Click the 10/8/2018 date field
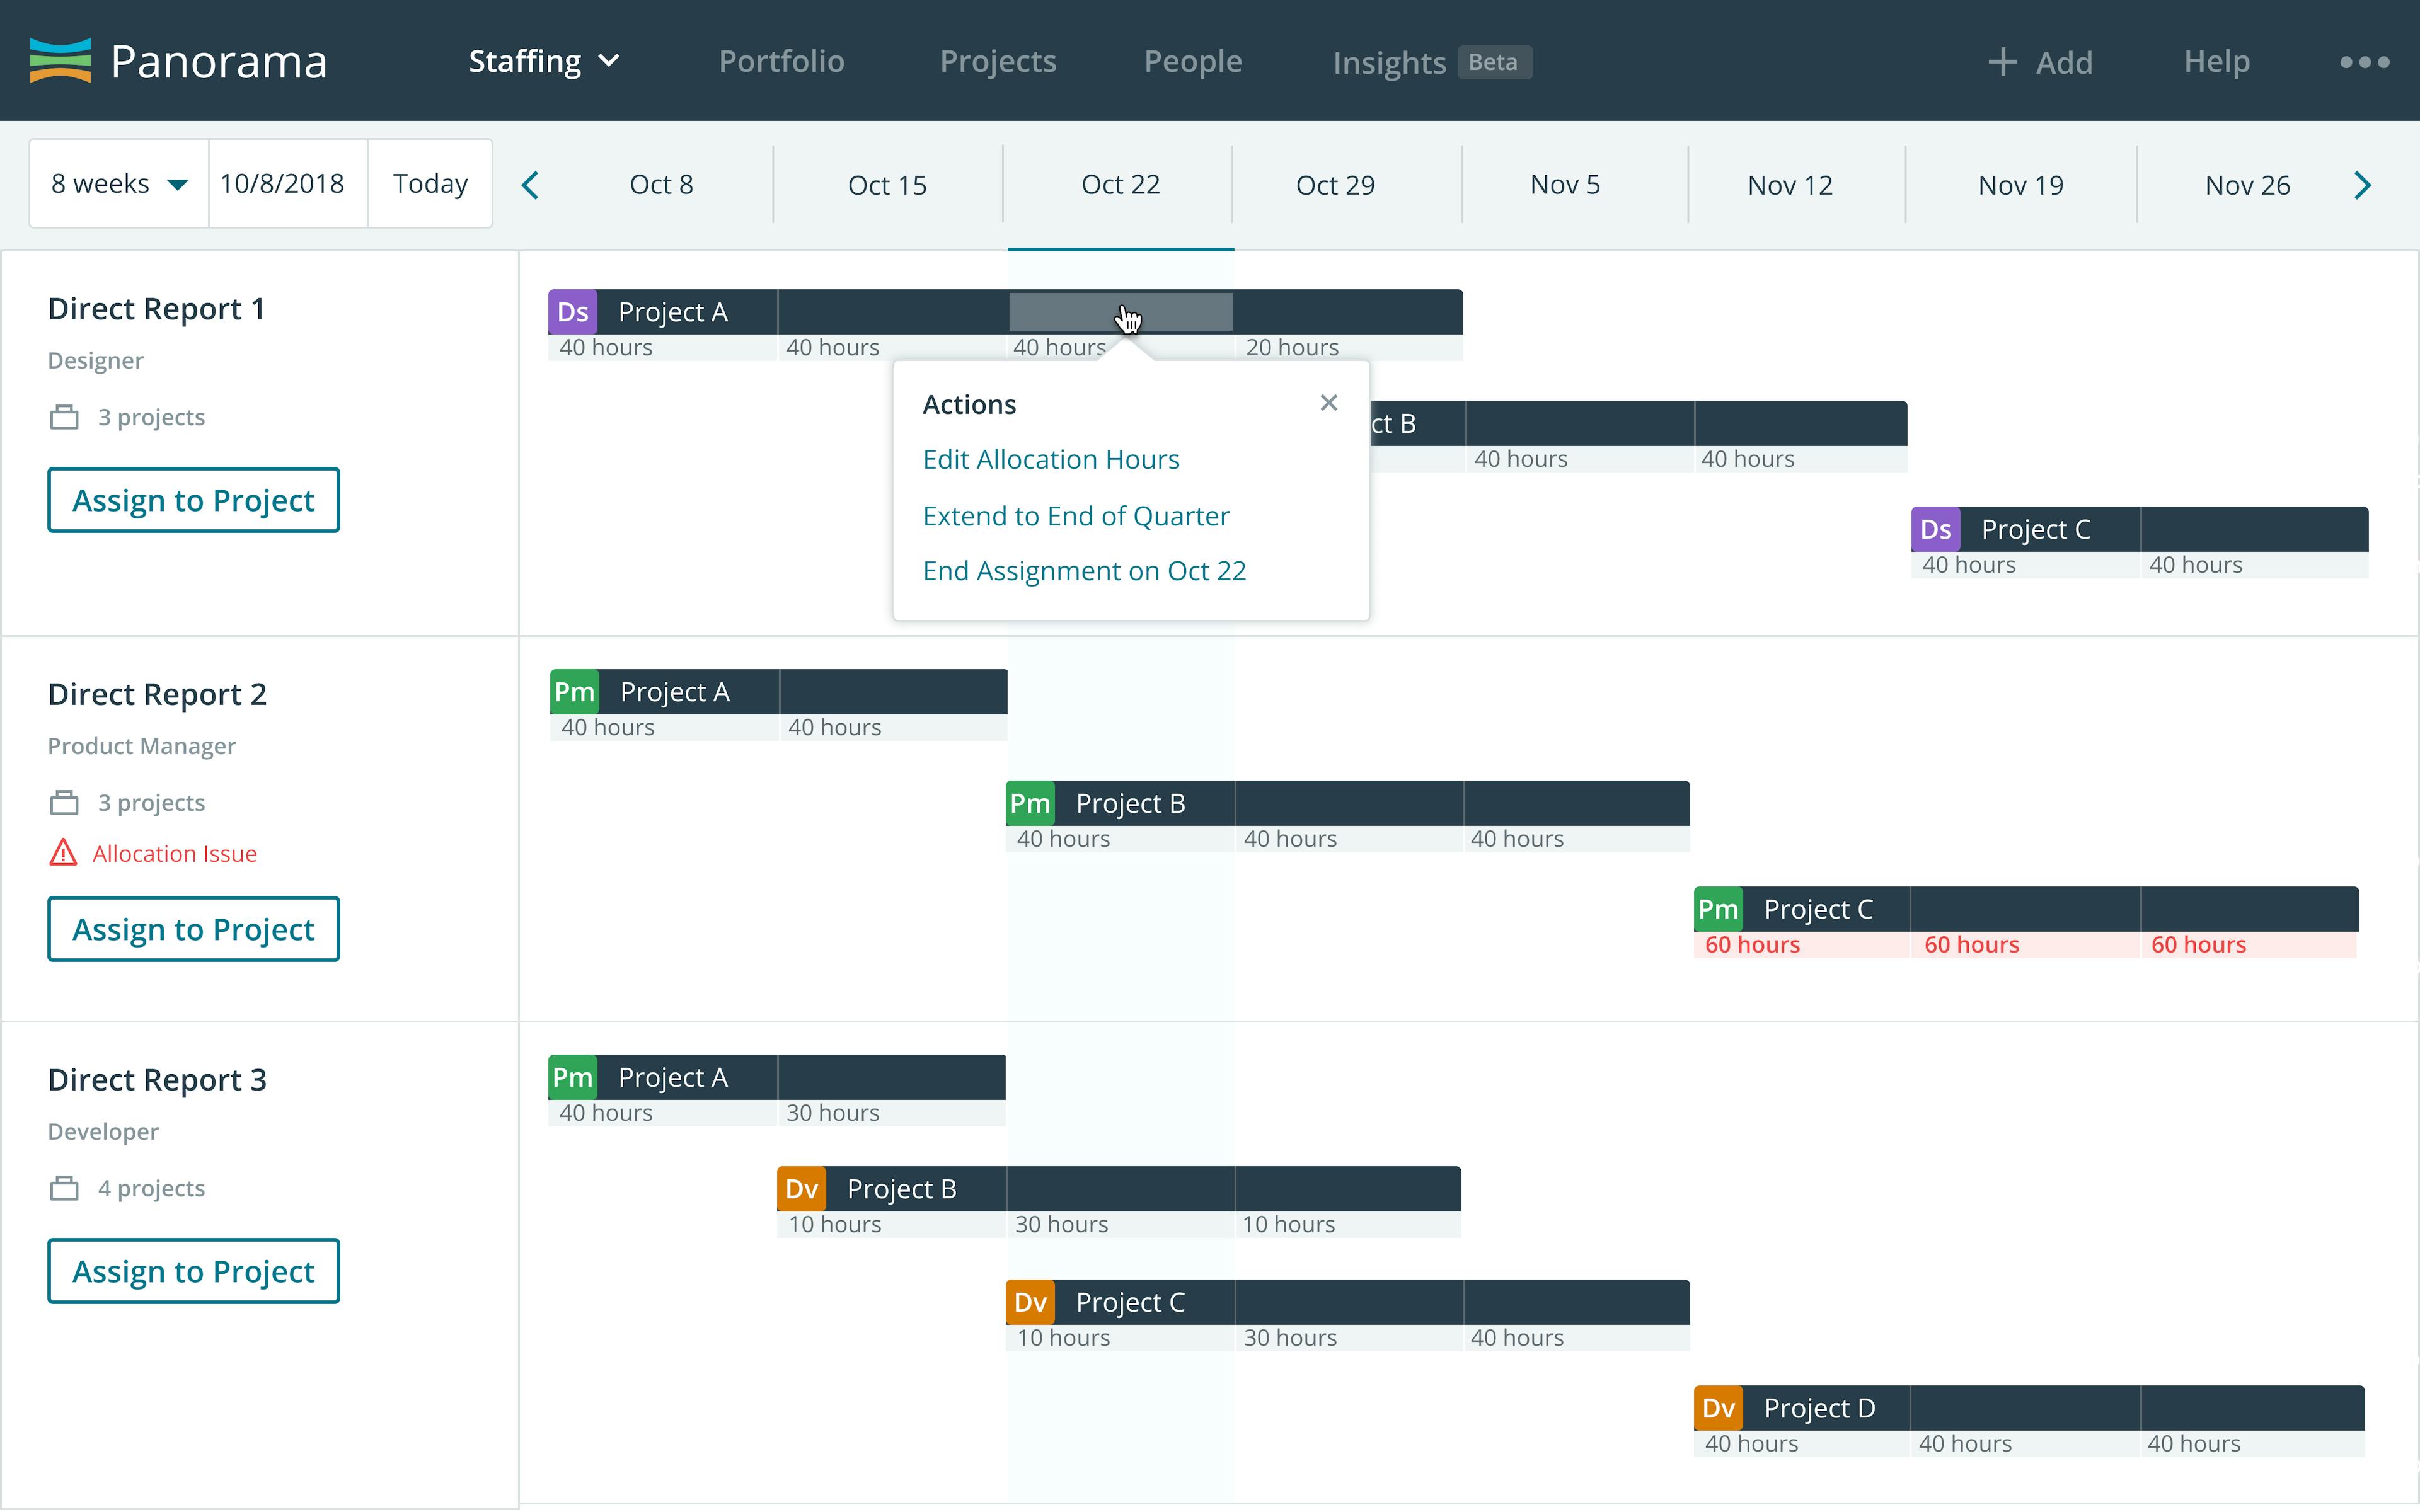The image size is (2420, 1512). click(x=285, y=183)
